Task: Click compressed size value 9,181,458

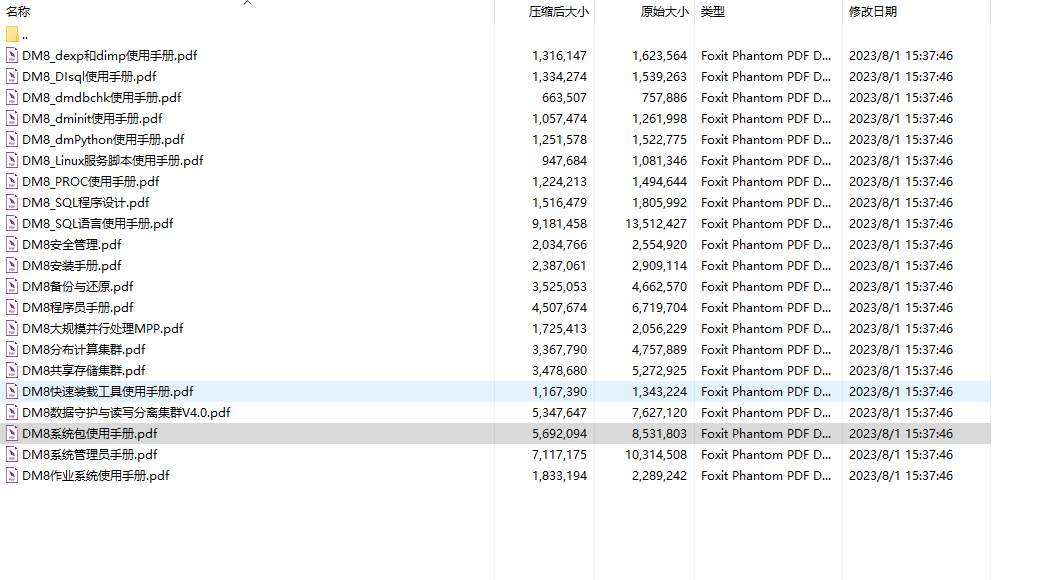Action: click(x=559, y=223)
